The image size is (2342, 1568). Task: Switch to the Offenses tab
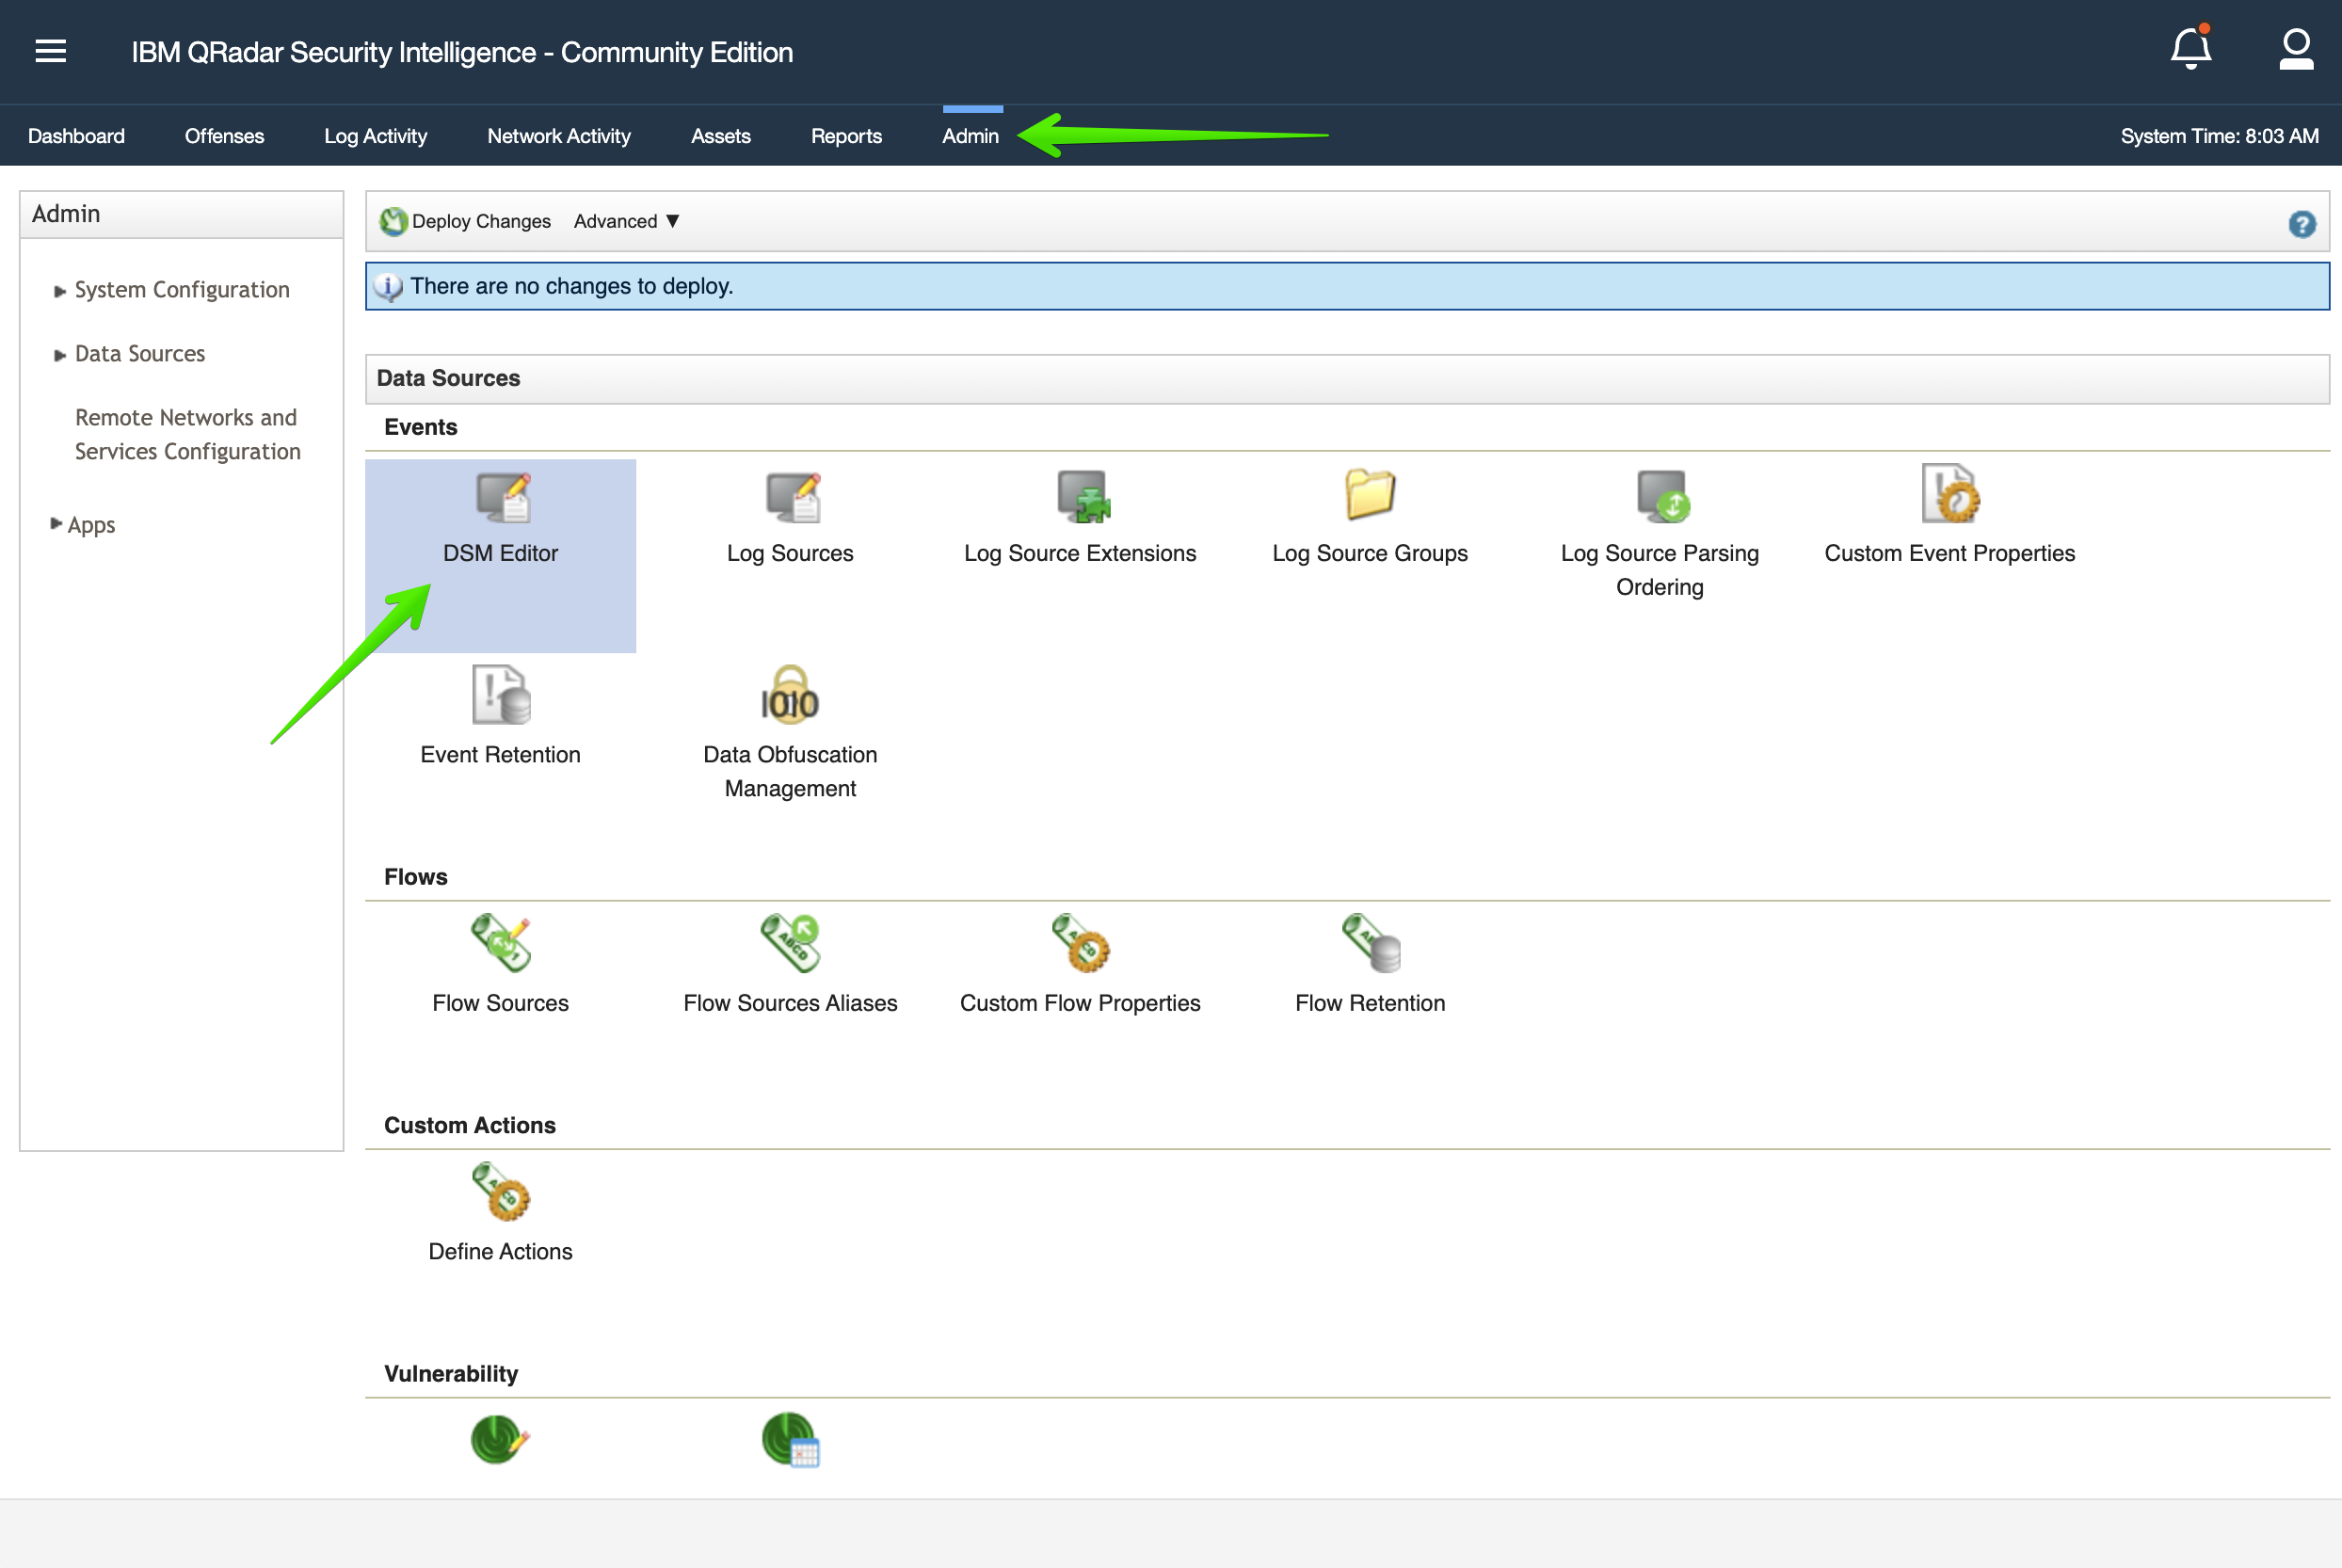pos(224,136)
